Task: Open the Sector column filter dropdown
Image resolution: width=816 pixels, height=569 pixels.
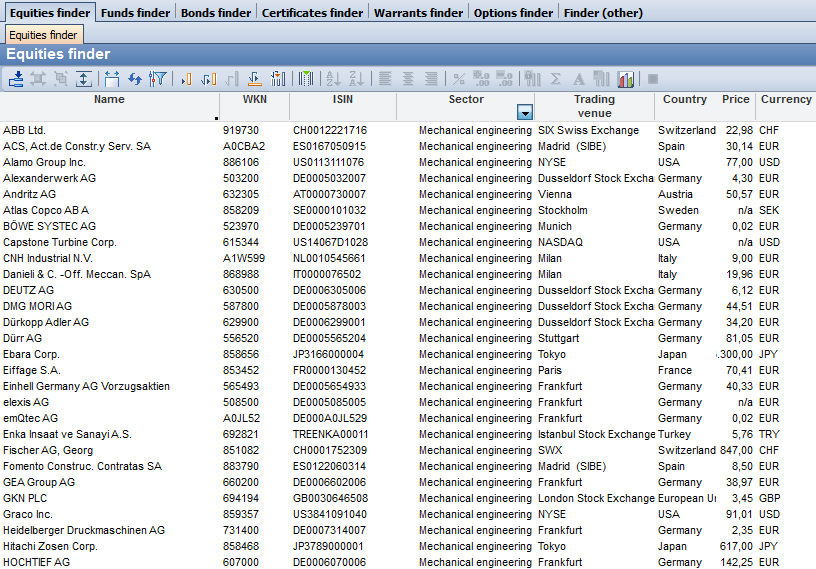Action: [x=525, y=112]
